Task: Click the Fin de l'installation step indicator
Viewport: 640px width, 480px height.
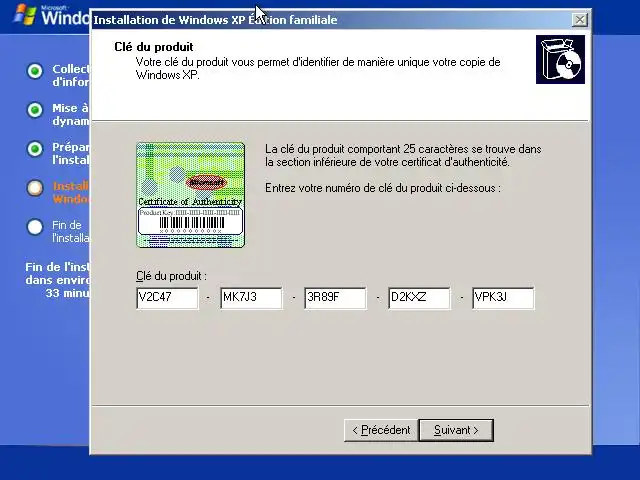Action: pyautogui.click(x=35, y=227)
